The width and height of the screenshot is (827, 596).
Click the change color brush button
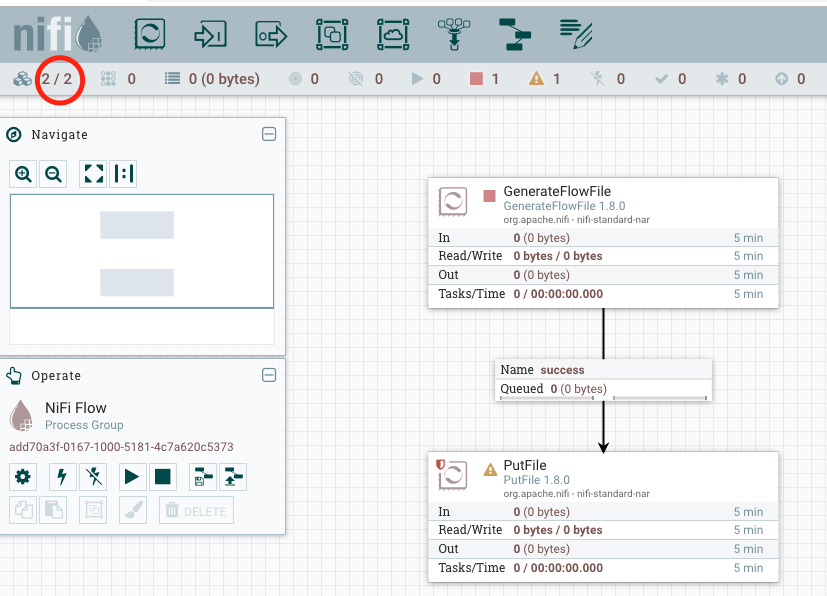click(133, 510)
